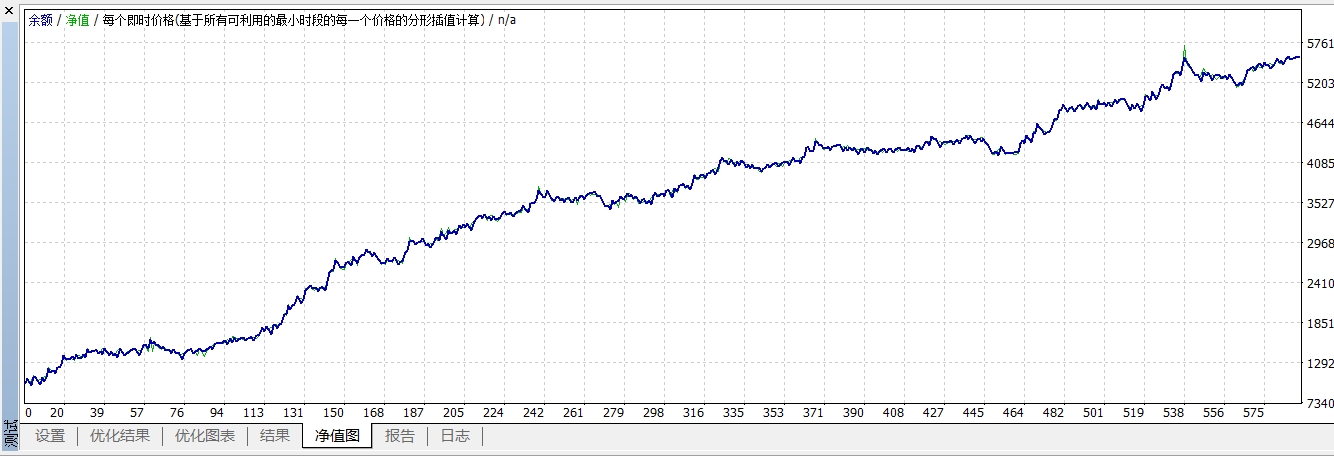Image resolution: width=1334 pixels, height=456 pixels.
Task: Click the 5761 value on the Y-axis
Action: (1320, 44)
